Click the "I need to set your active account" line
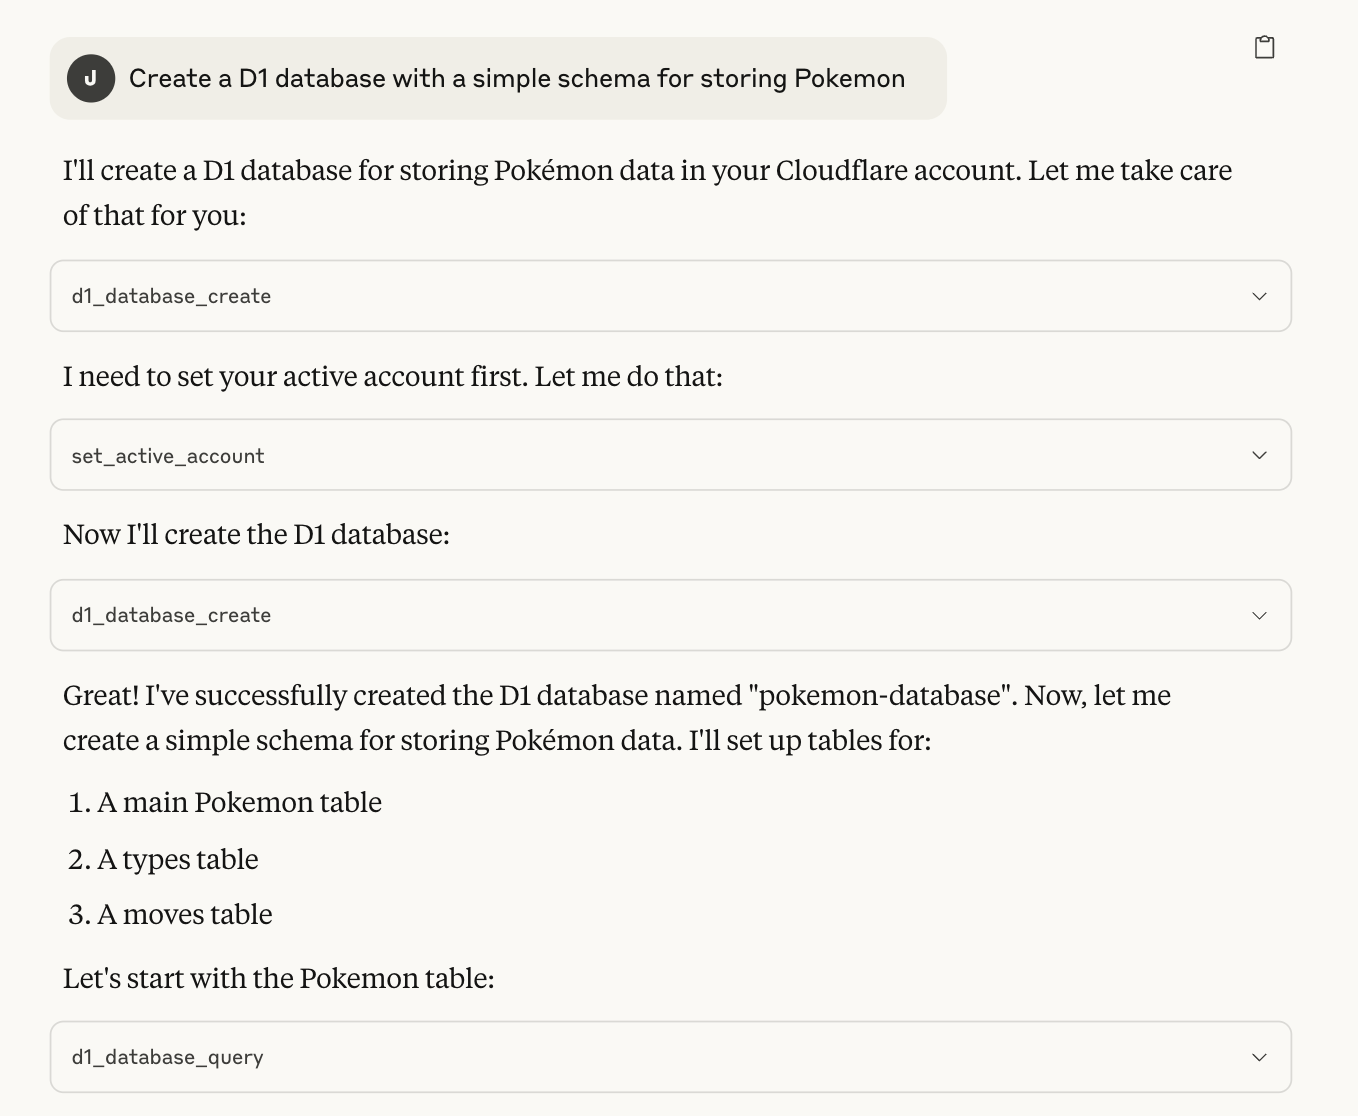The image size is (1358, 1116). click(392, 376)
